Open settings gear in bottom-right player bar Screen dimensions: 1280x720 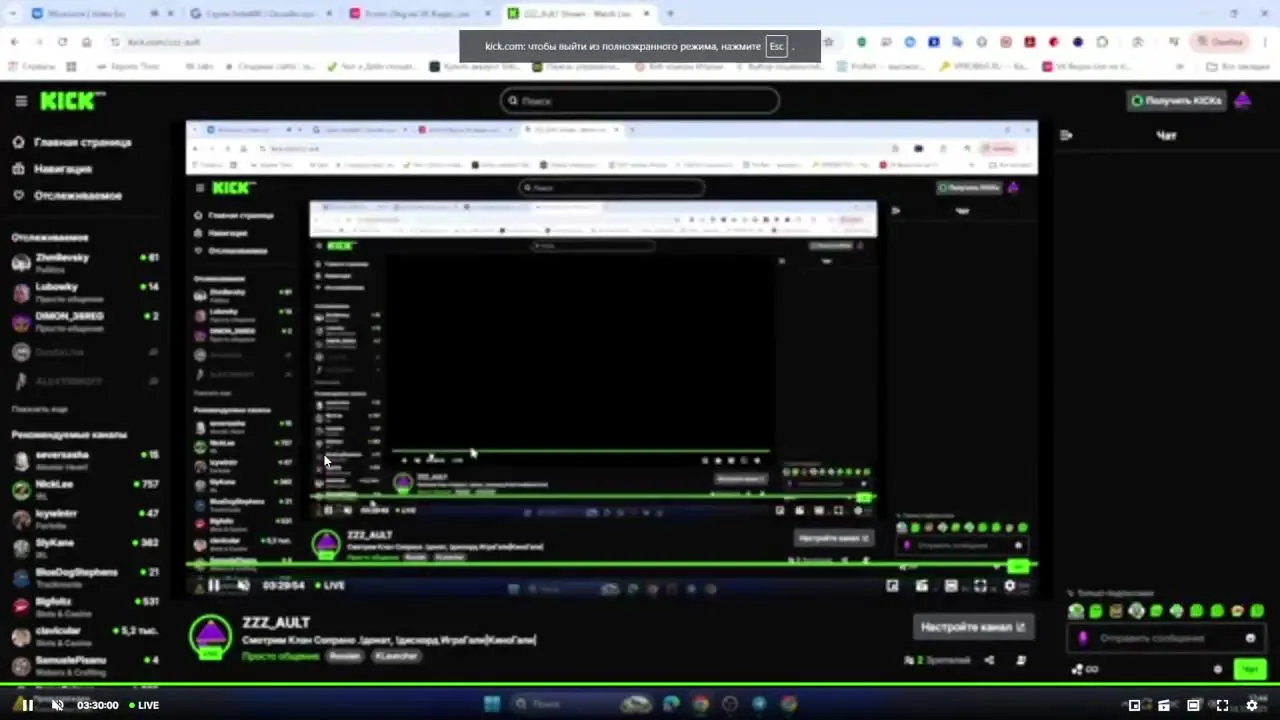[1251, 705]
